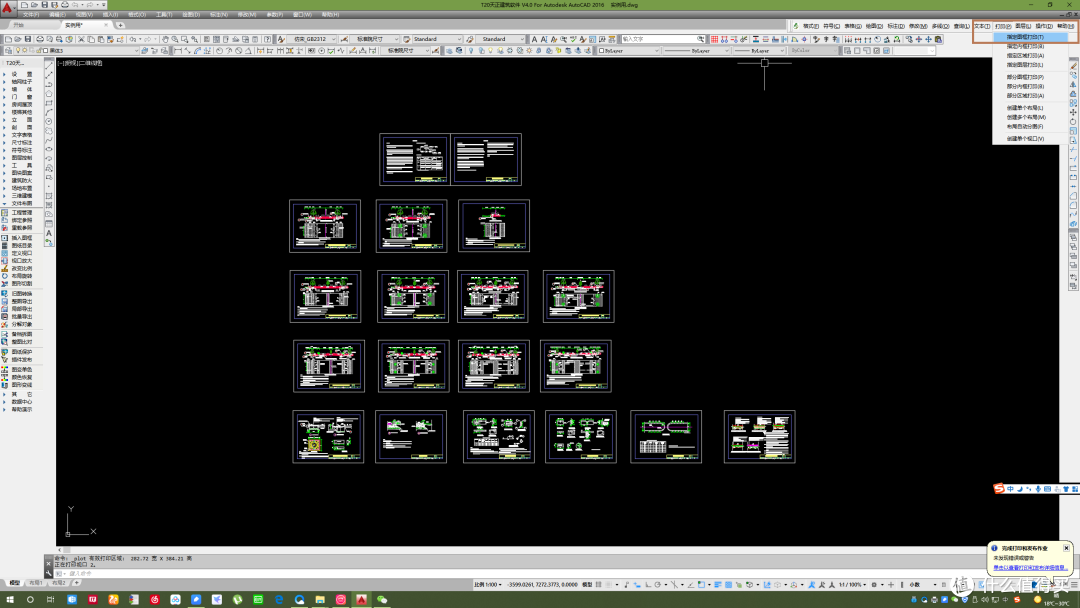Open the AutoCAD application menu logo
The width and height of the screenshot is (1080, 608).
[x=8, y=8]
